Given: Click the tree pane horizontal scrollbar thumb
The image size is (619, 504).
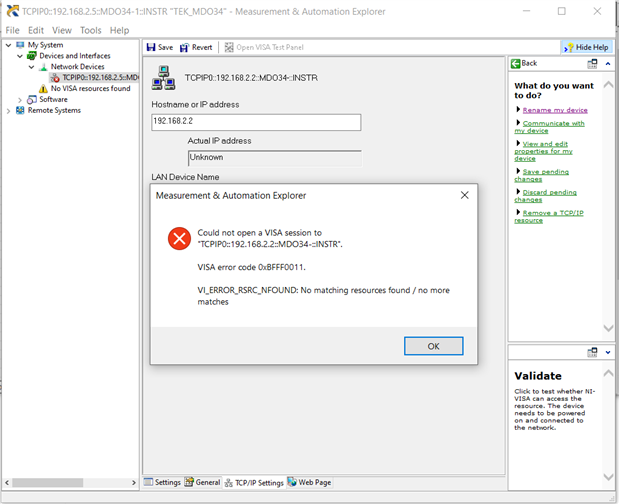Looking at the screenshot, I should tap(47, 483).
